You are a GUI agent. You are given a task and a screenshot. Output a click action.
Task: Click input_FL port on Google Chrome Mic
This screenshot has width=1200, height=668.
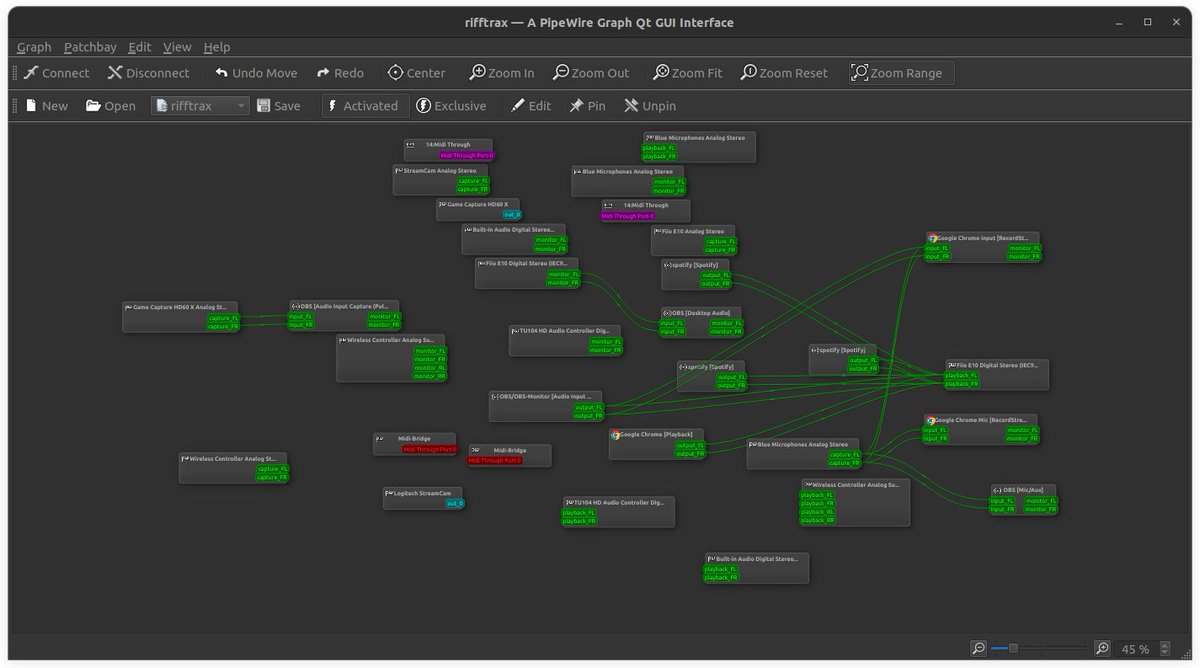(935, 430)
